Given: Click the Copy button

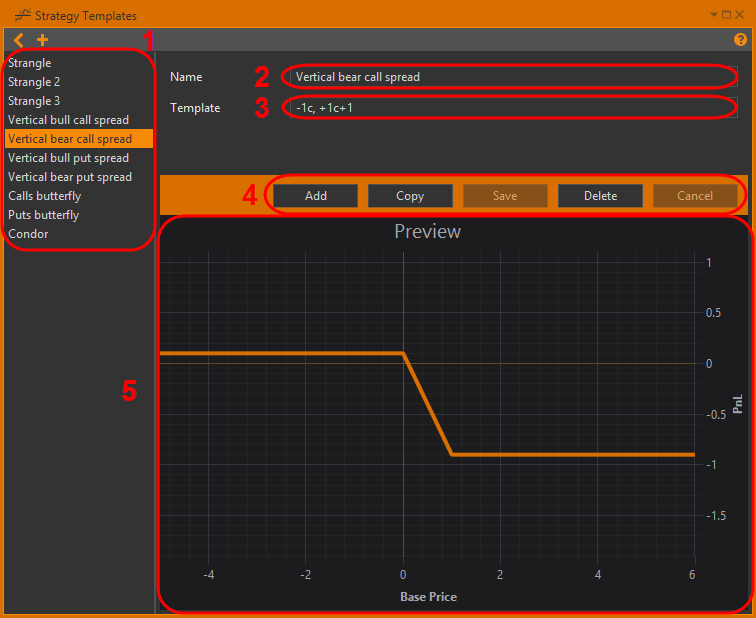Looking at the screenshot, I should [x=410, y=196].
